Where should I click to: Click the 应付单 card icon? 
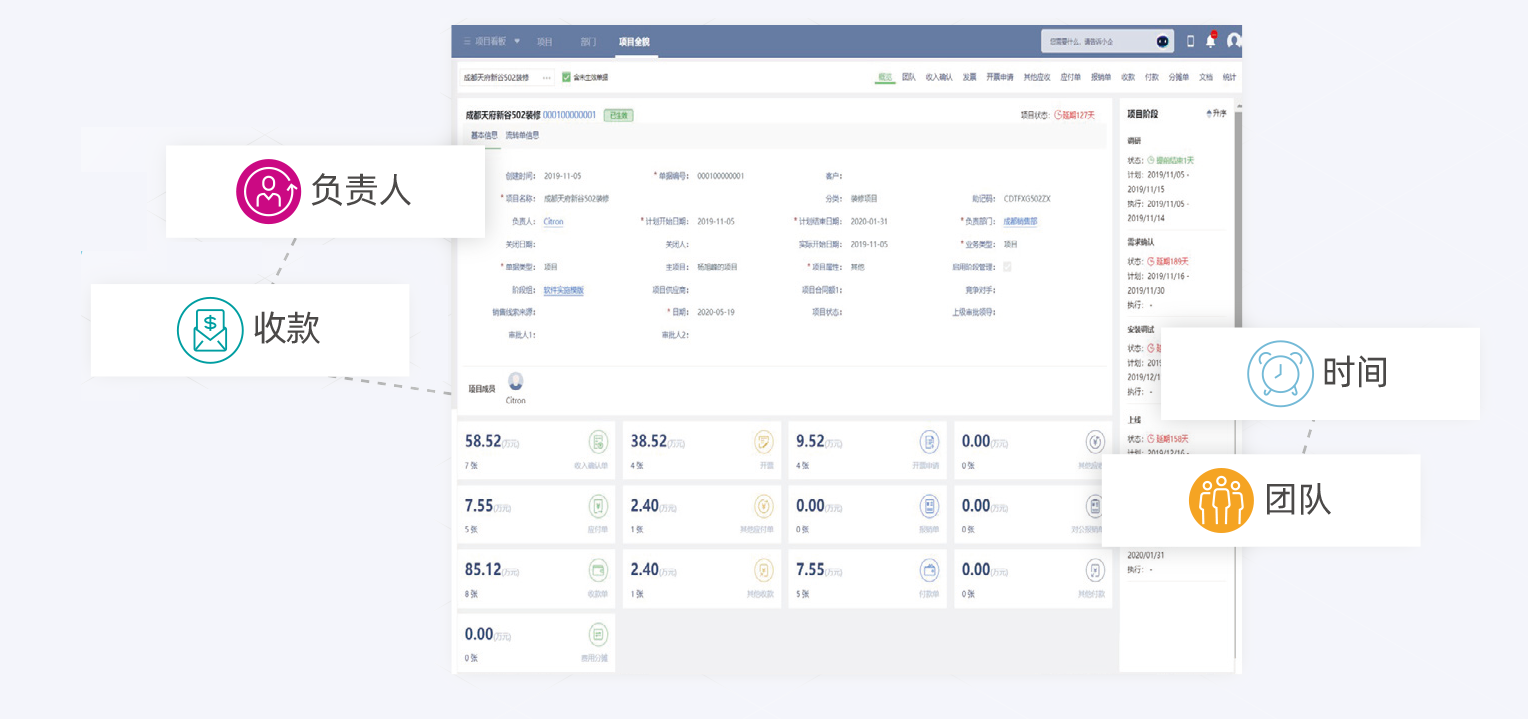click(598, 506)
